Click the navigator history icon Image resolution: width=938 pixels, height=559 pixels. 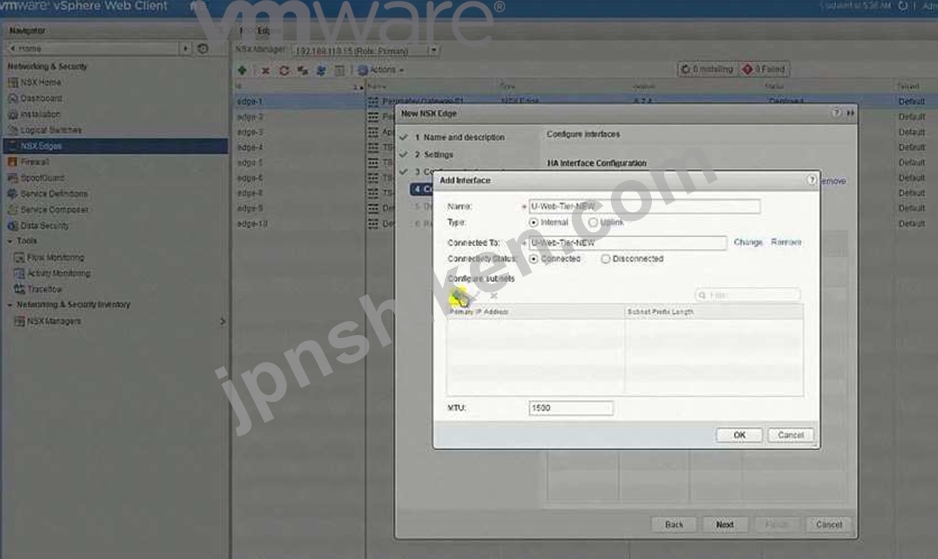pyautogui.click(x=203, y=48)
